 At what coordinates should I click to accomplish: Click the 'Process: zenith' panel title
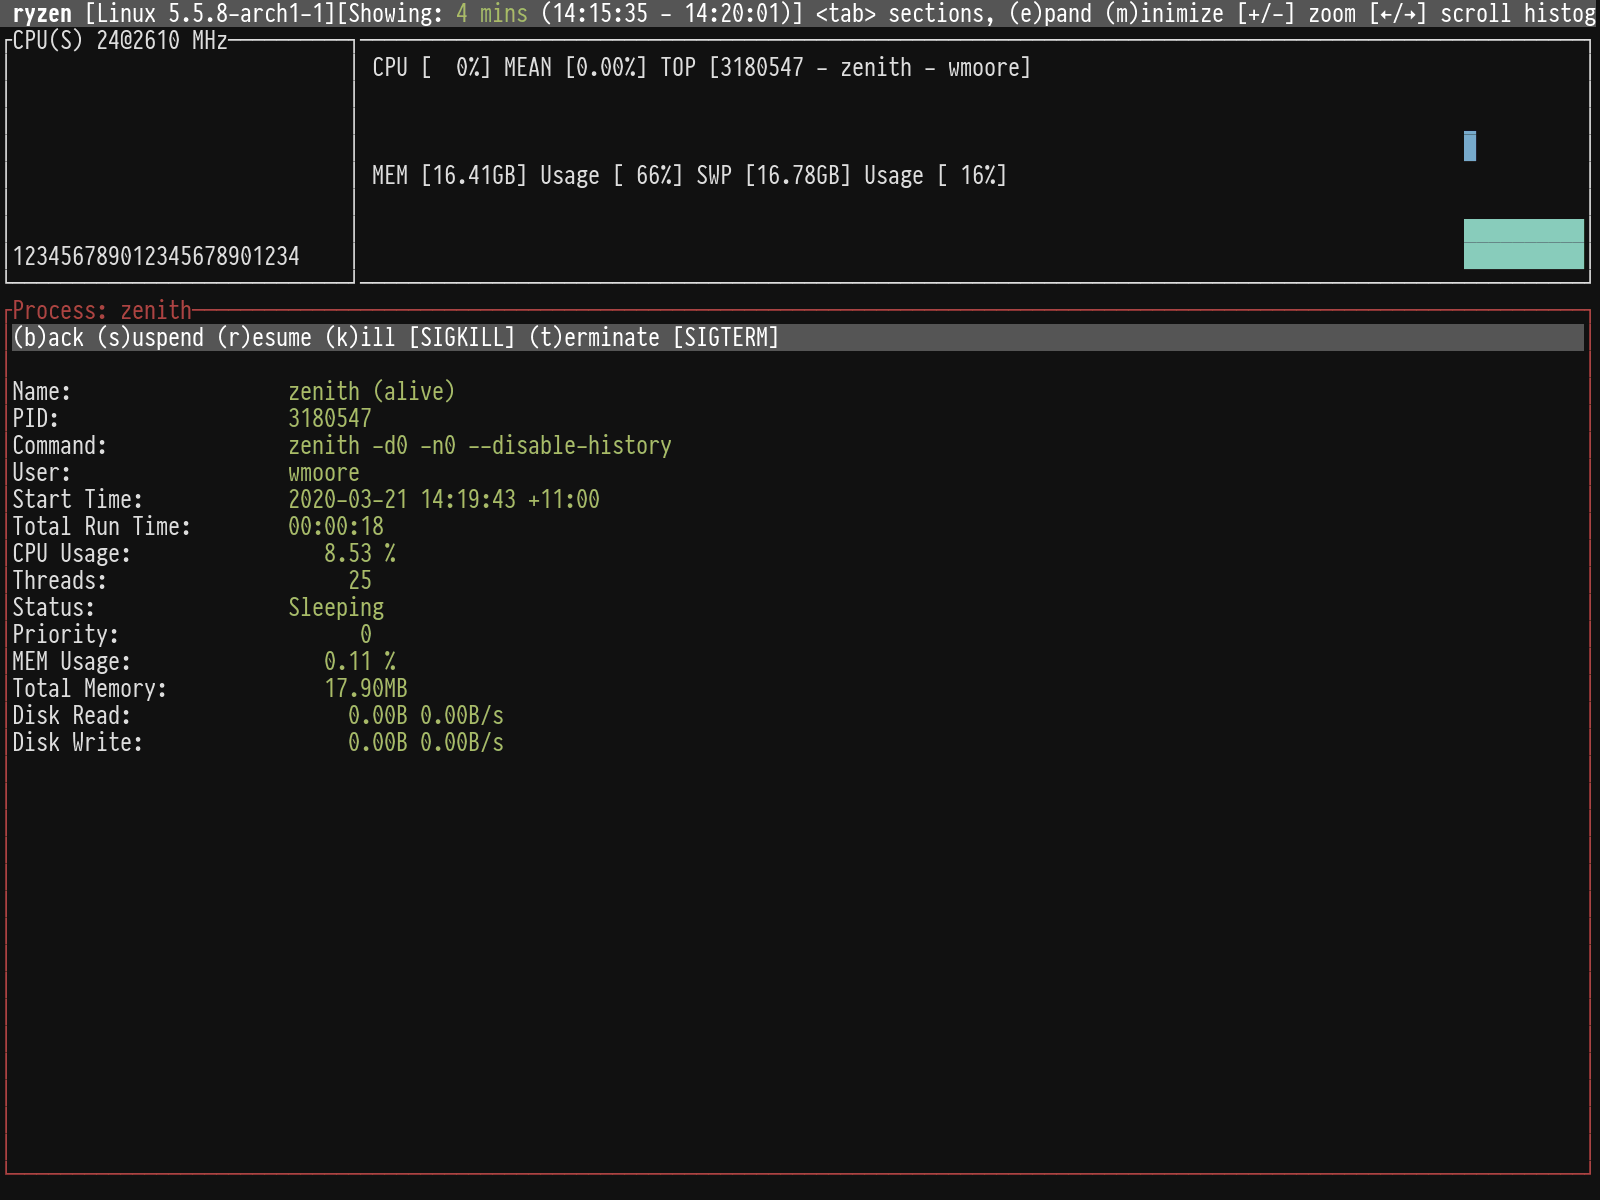coord(102,311)
